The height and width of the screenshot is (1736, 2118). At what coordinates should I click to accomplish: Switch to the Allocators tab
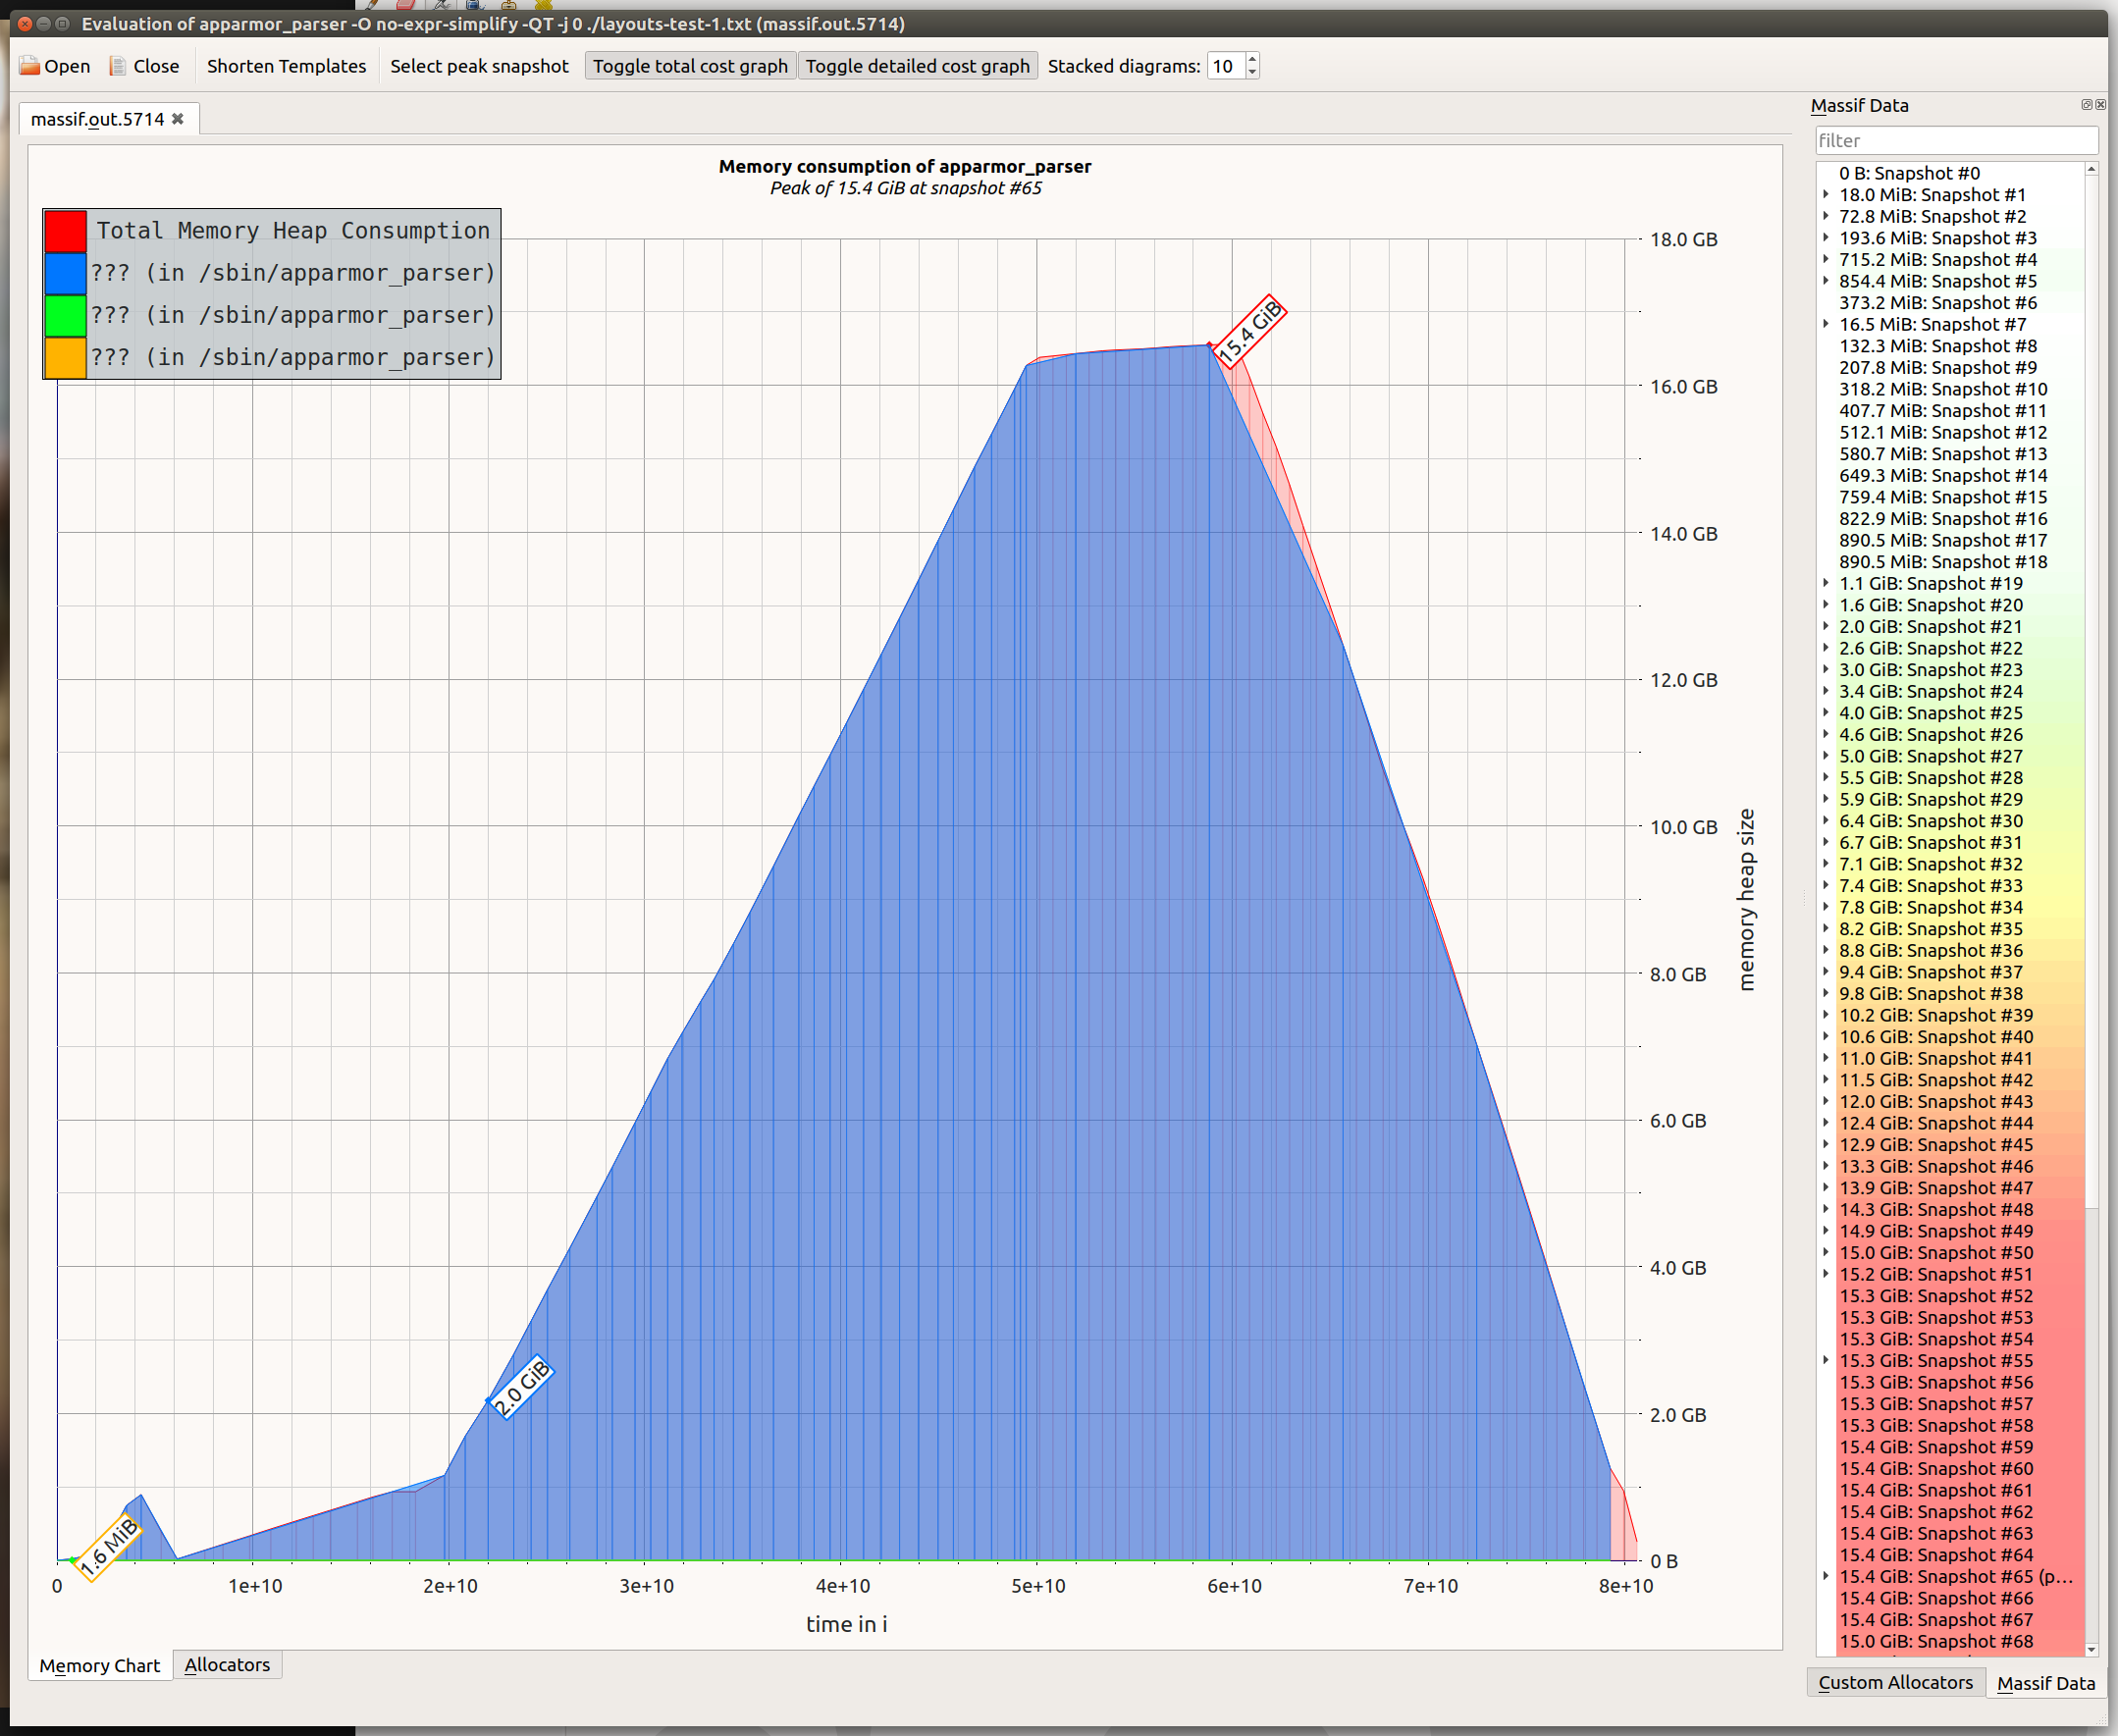tap(227, 1665)
